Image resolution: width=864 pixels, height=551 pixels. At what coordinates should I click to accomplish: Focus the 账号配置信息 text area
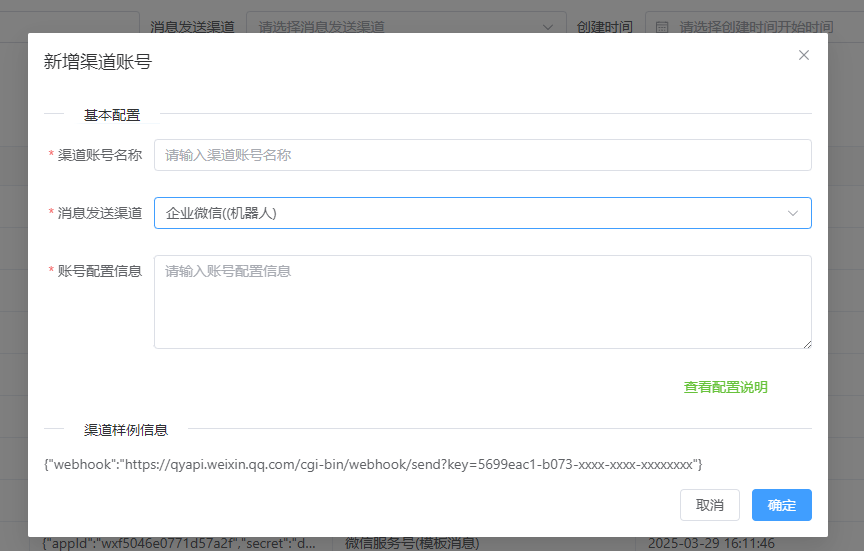pyautogui.click(x=482, y=301)
